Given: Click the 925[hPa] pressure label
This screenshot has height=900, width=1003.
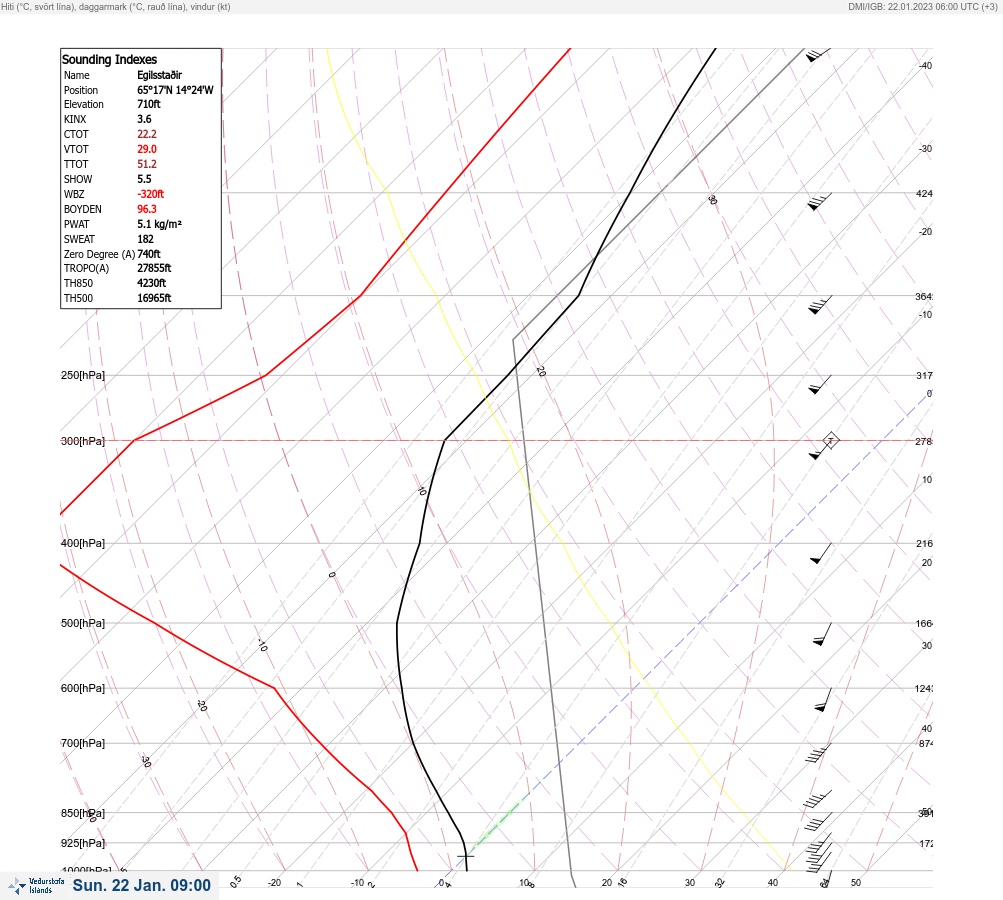Looking at the screenshot, I should [83, 843].
